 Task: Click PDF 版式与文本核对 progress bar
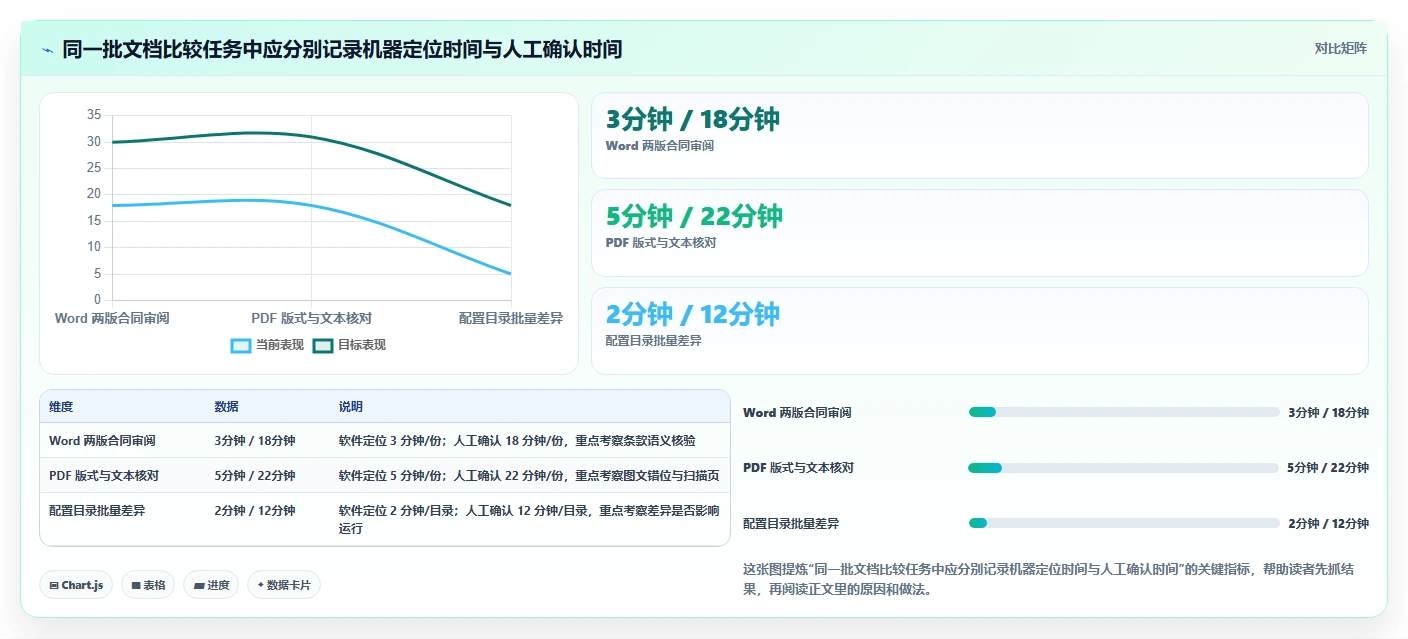pos(1123,468)
